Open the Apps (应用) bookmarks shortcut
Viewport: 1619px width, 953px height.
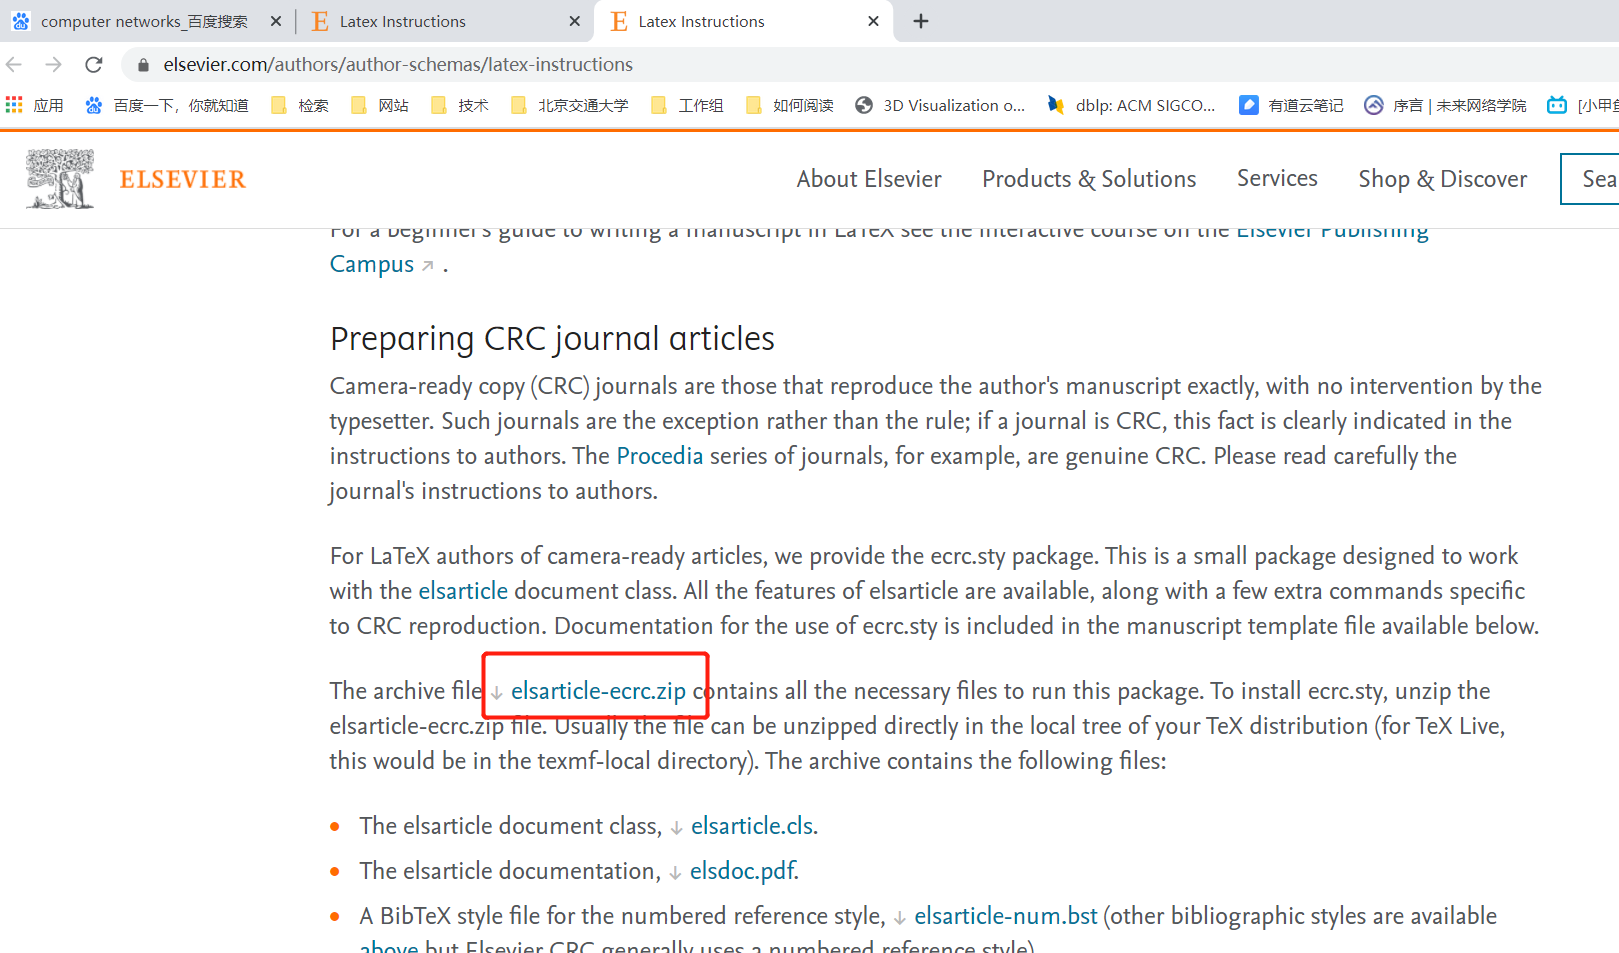coord(35,105)
